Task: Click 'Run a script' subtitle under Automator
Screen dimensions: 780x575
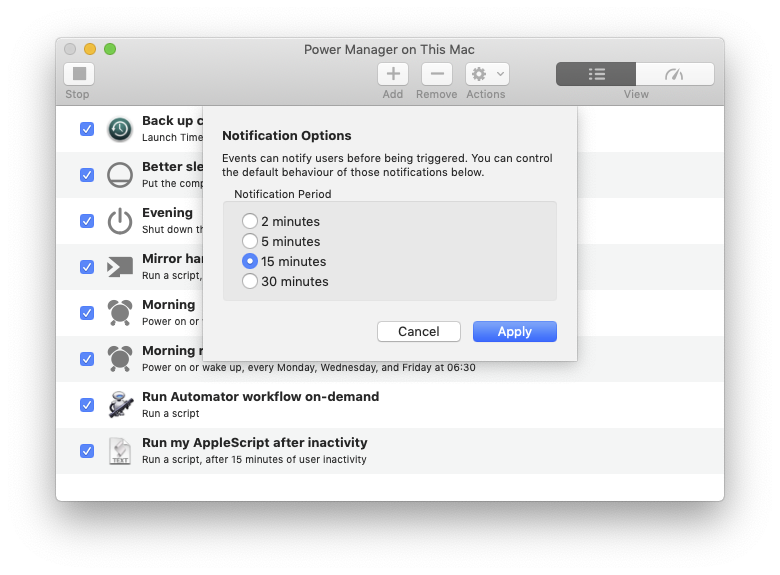Action: [171, 413]
